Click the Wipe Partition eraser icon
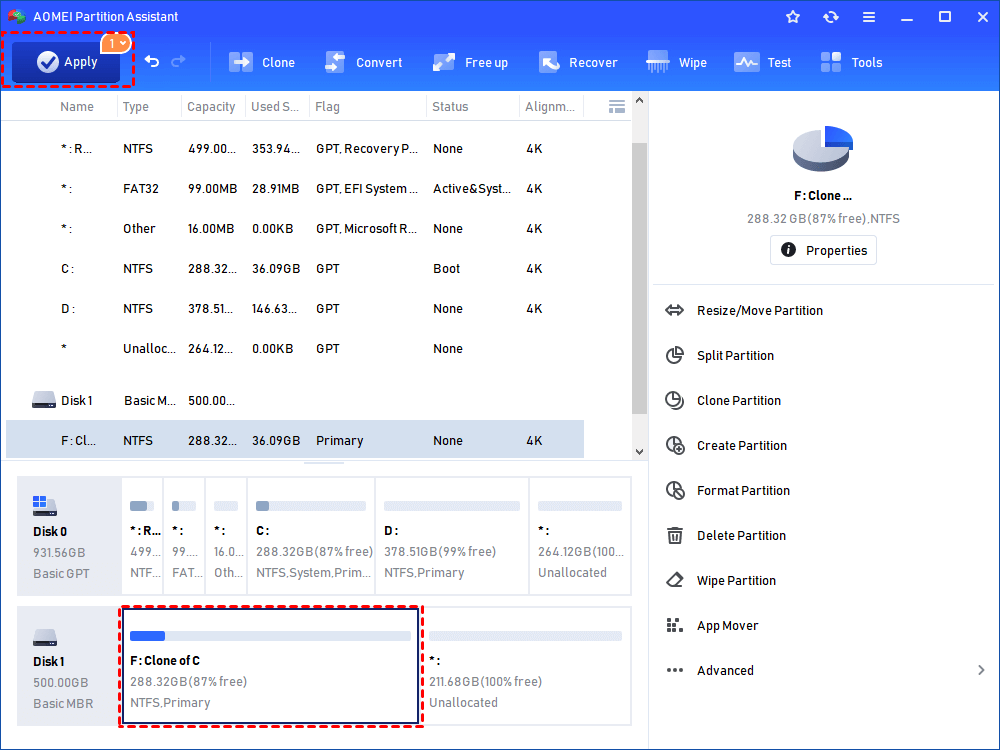The height and width of the screenshot is (750, 1000). [674, 580]
